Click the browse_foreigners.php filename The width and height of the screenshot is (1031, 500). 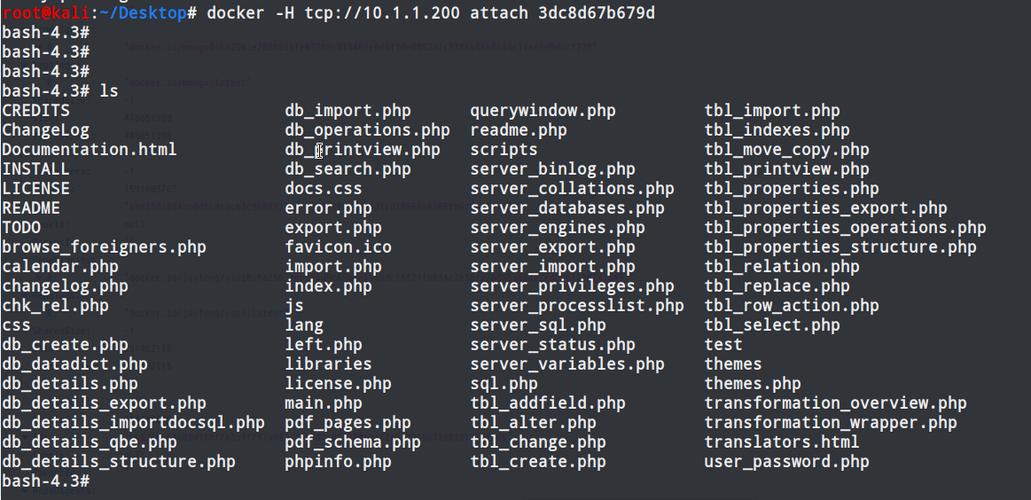pos(104,247)
